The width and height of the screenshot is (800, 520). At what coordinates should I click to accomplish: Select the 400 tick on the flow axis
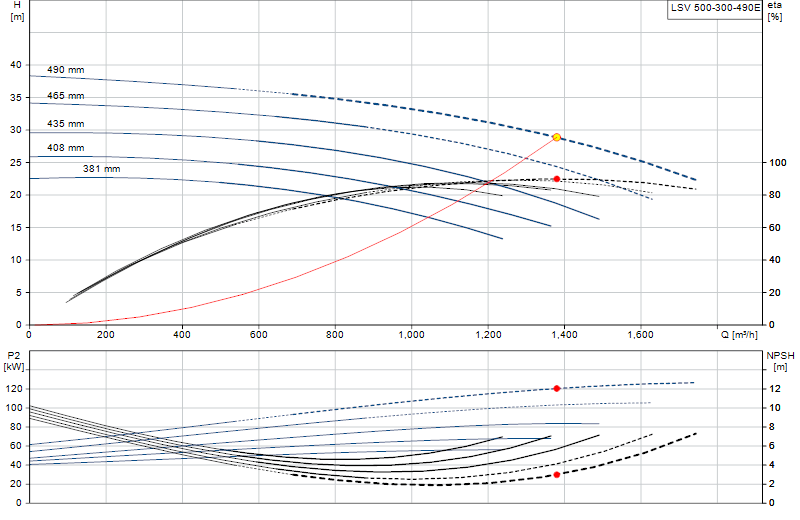182,335
